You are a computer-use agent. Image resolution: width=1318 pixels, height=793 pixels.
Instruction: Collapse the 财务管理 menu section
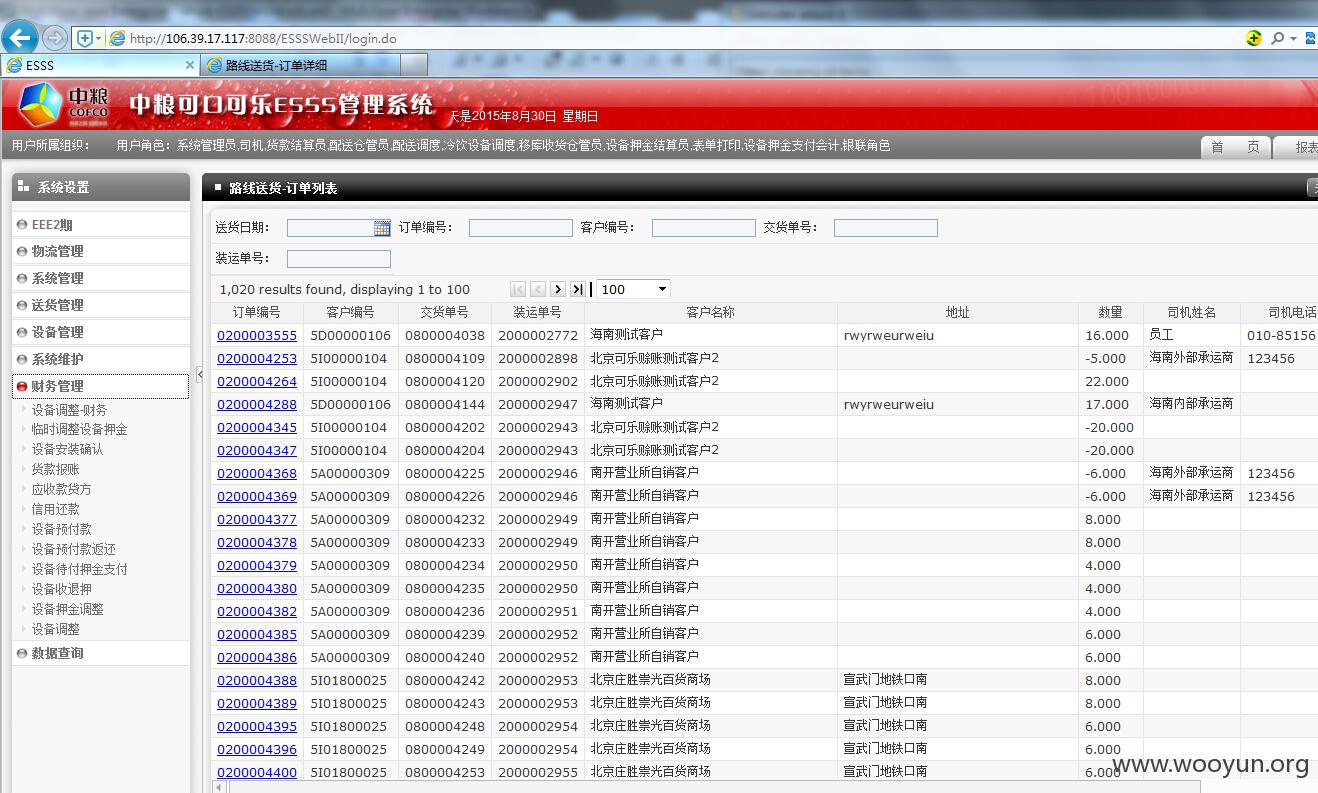[x=100, y=386]
